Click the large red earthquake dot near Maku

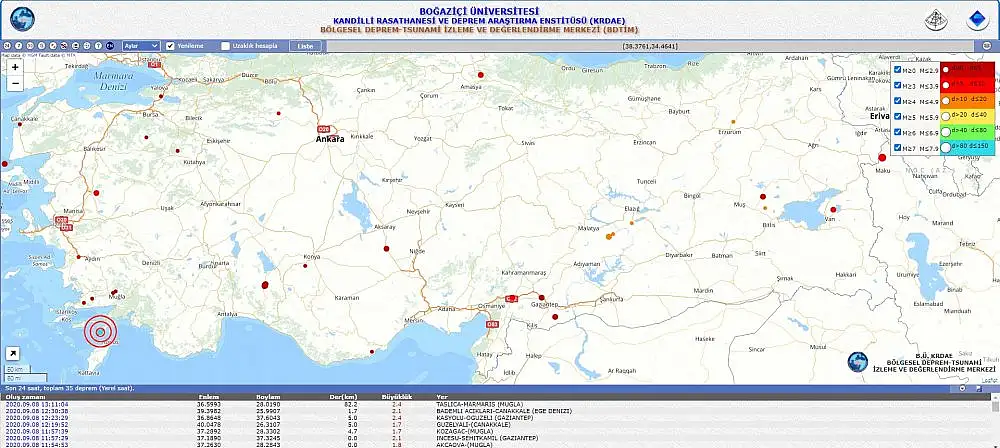[883, 158]
